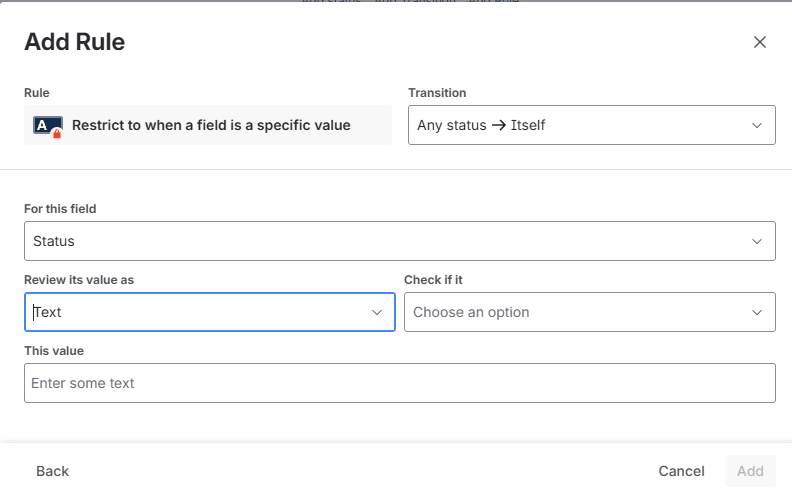Focus the 'This value' text field
Image resolution: width=792 pixels, height=497 pixels.
pos(400,383)
